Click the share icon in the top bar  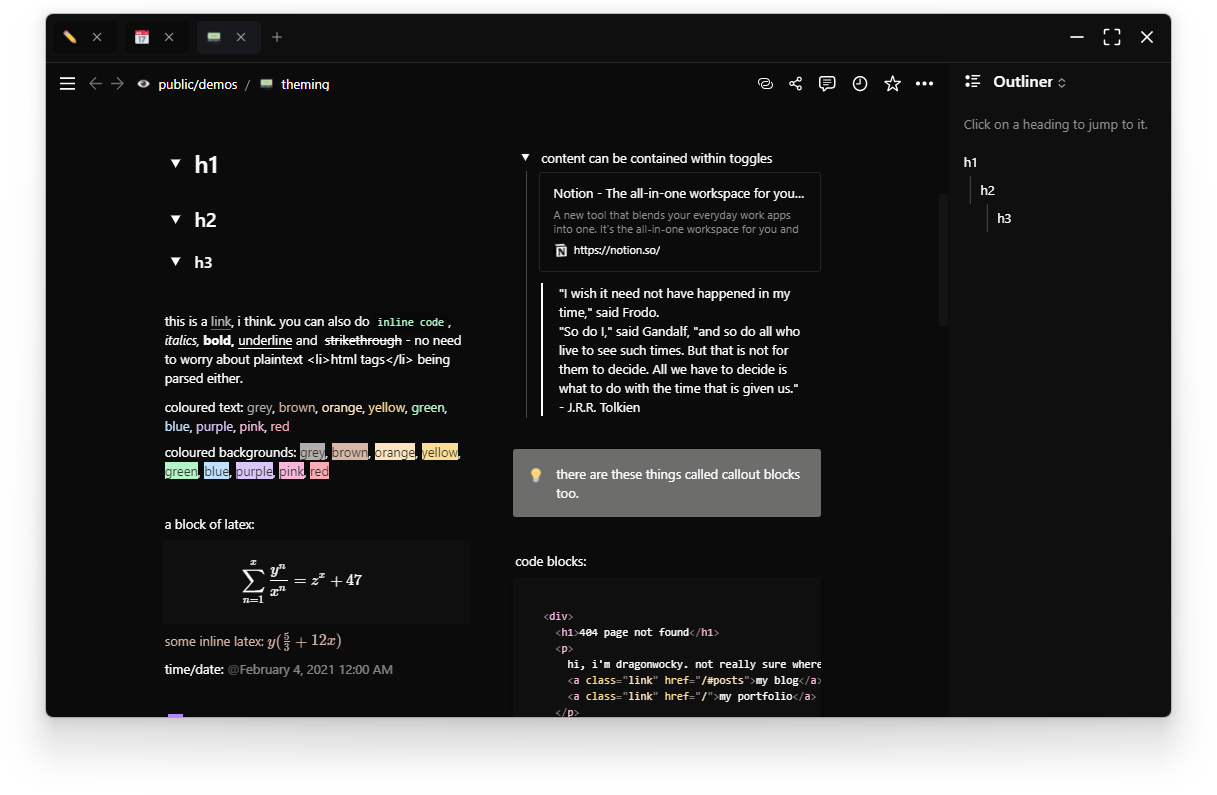pos(795,84)
